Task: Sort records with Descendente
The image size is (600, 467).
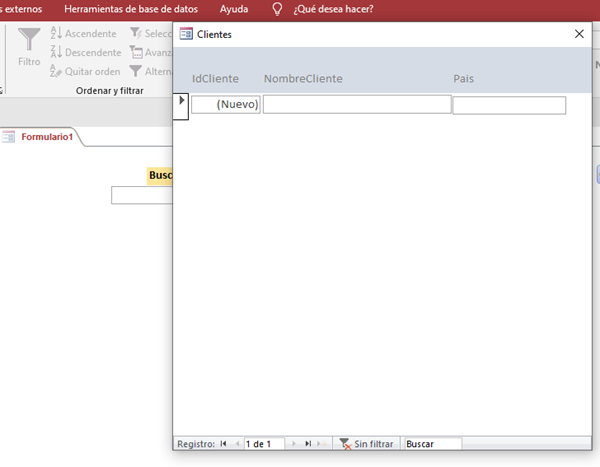Action: point(85,53)
